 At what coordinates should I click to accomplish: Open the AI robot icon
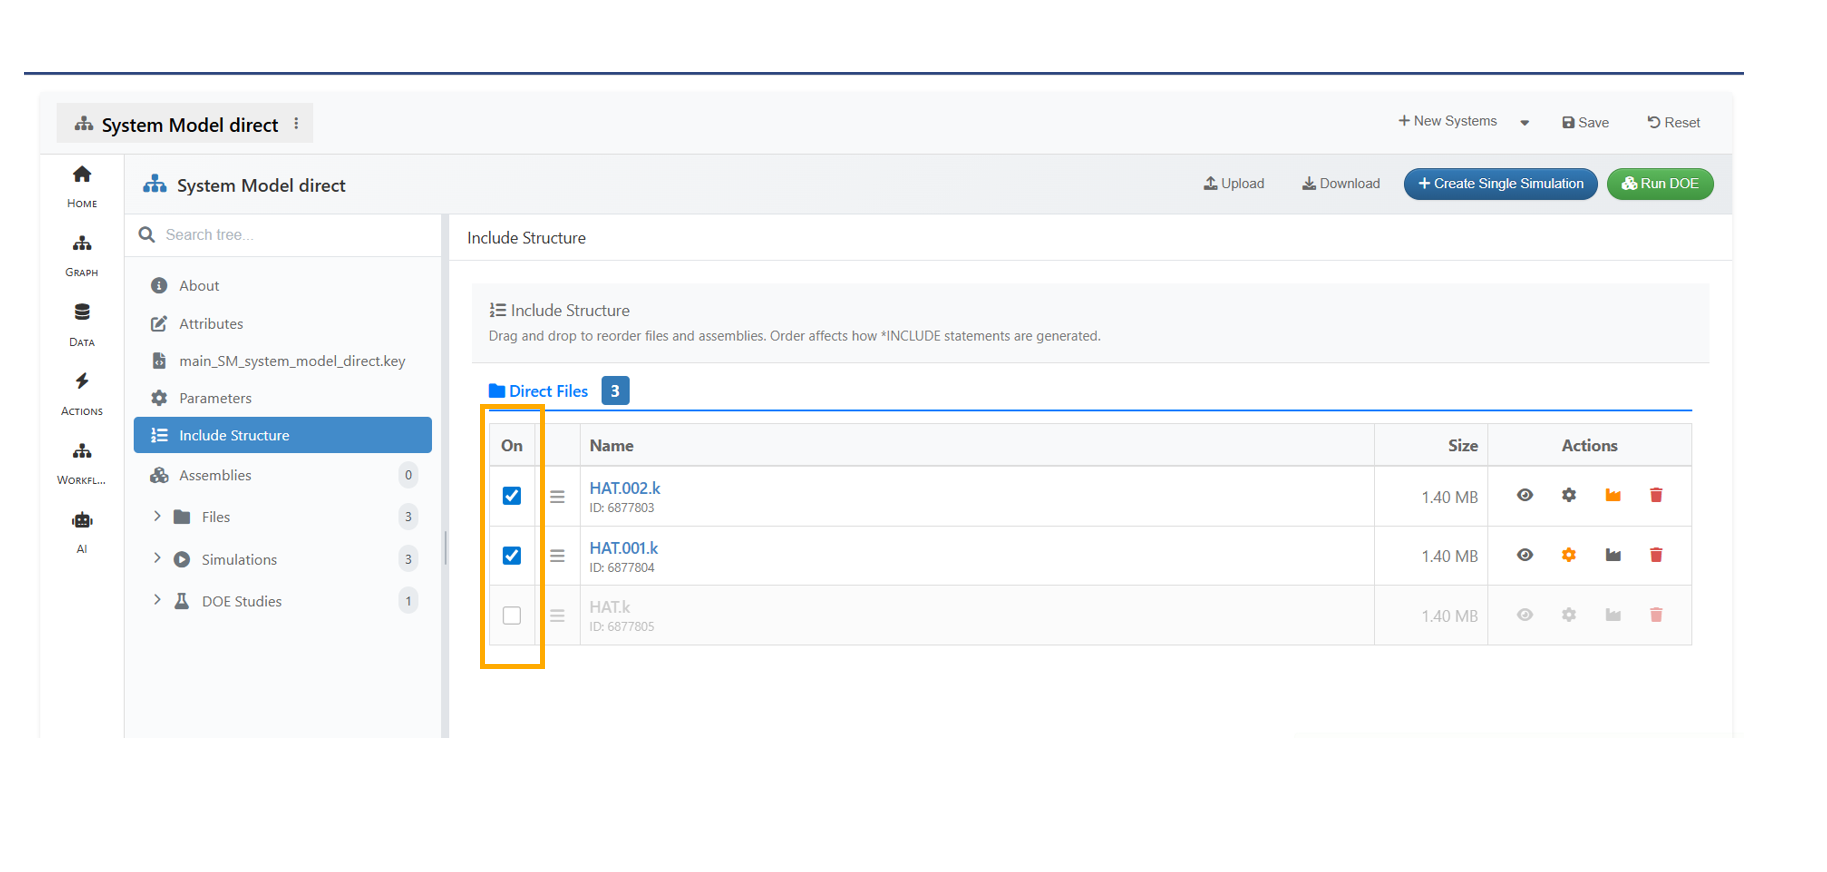coord(82,521)
